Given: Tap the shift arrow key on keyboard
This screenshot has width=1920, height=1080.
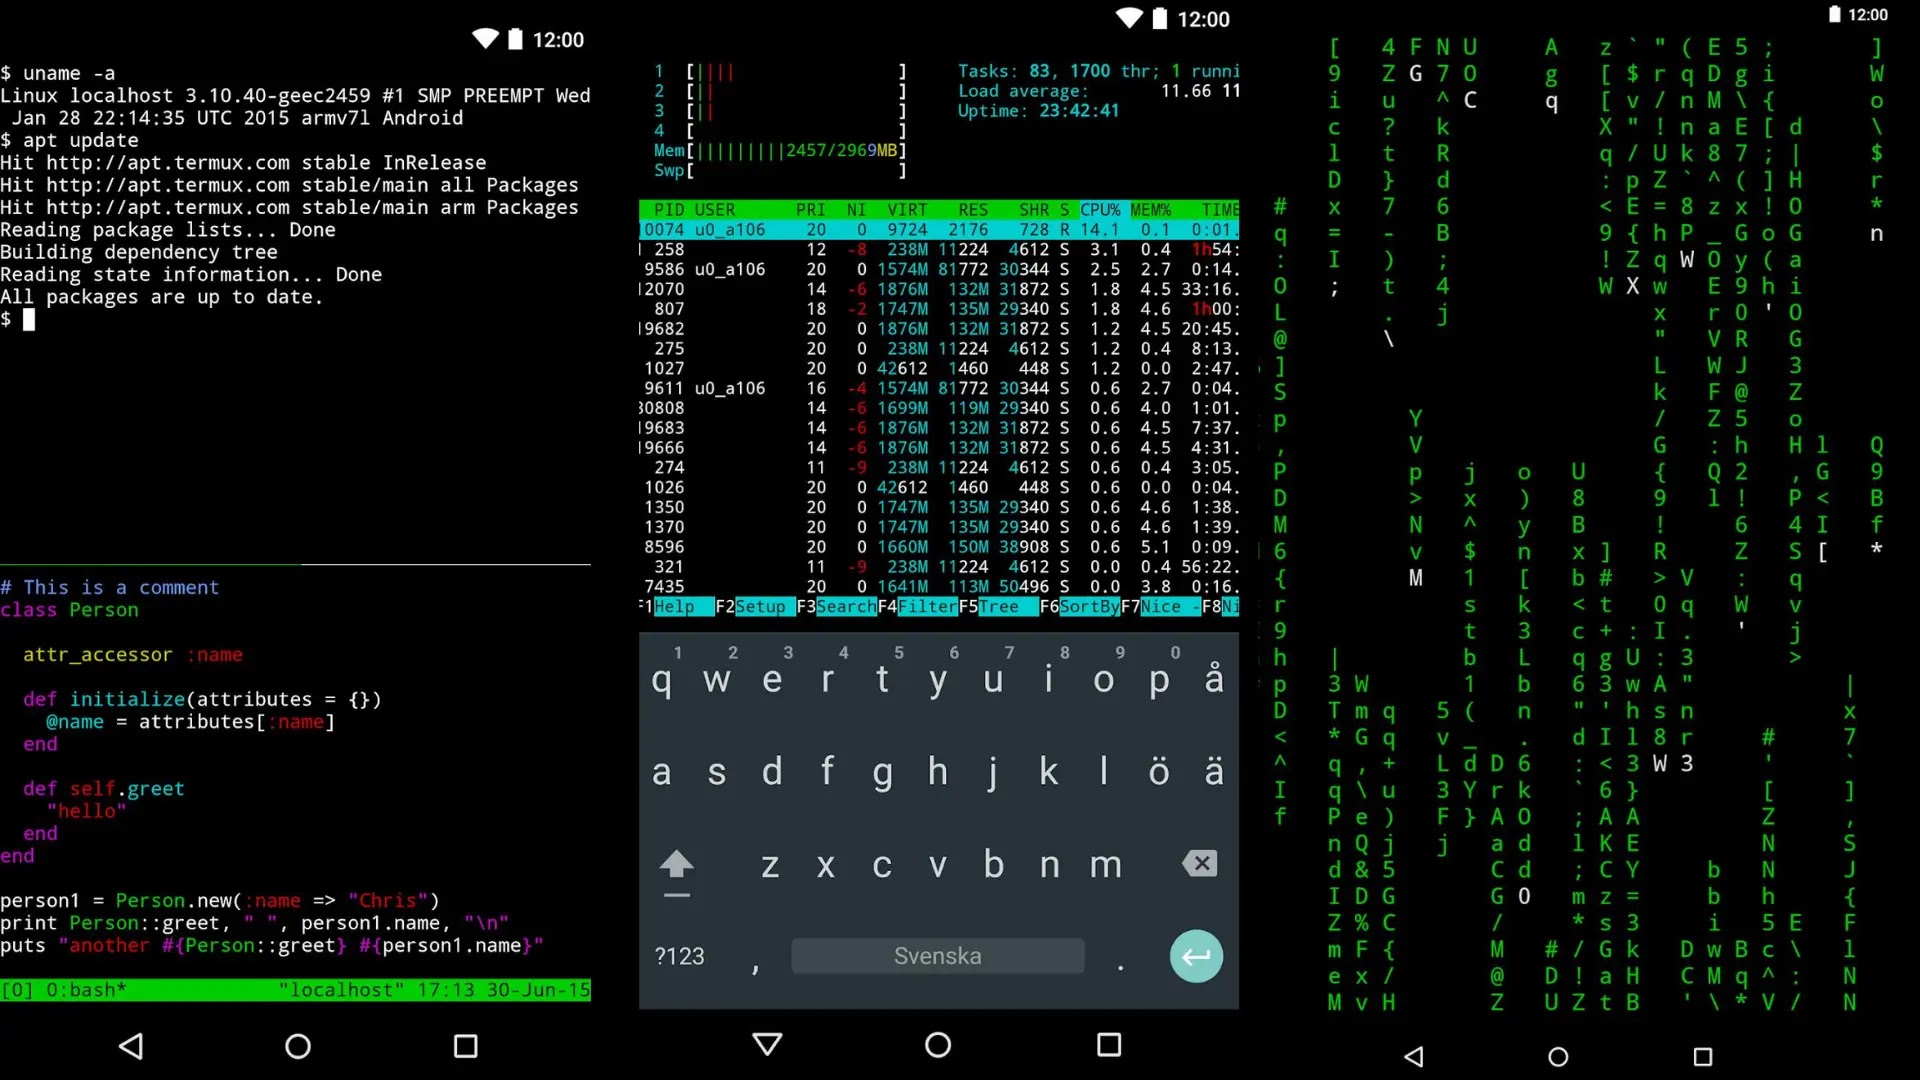Looking at the screenshot, I should coord(677,866).
